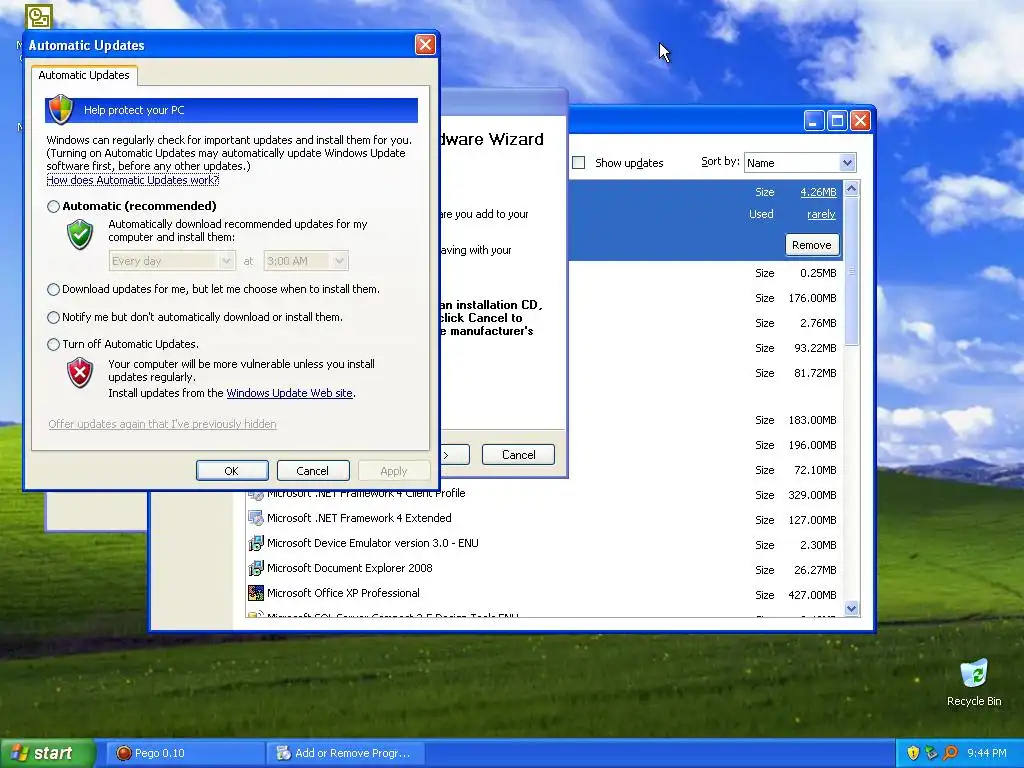Click the Apply button

coord(393,471)
